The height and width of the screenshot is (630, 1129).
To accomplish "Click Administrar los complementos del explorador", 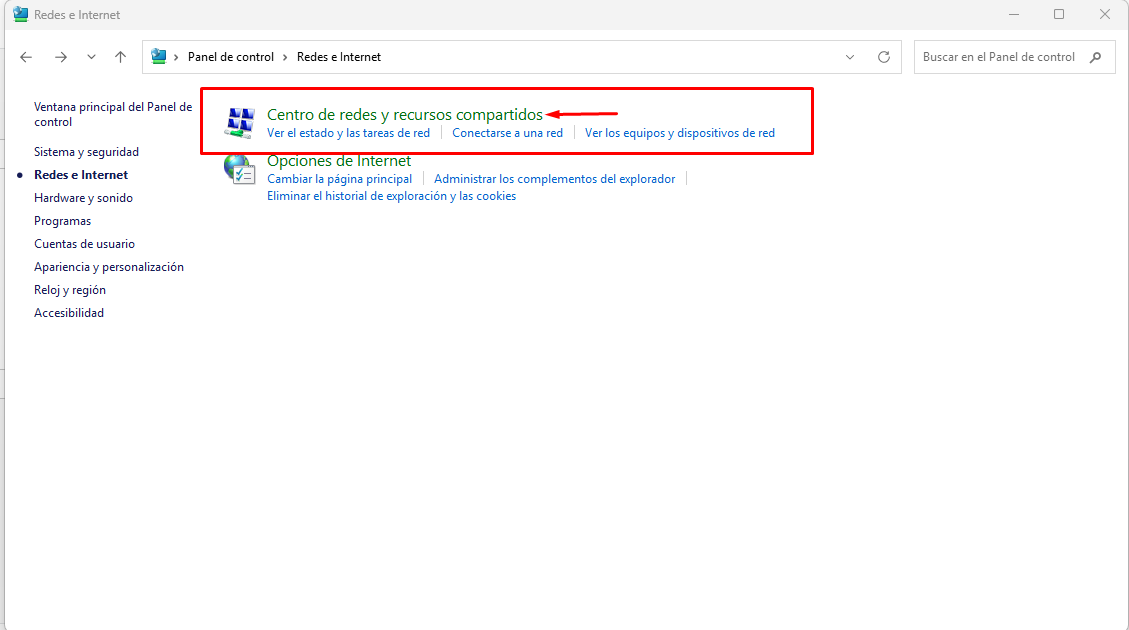I will pyautogui.click(x=554, y=179).
